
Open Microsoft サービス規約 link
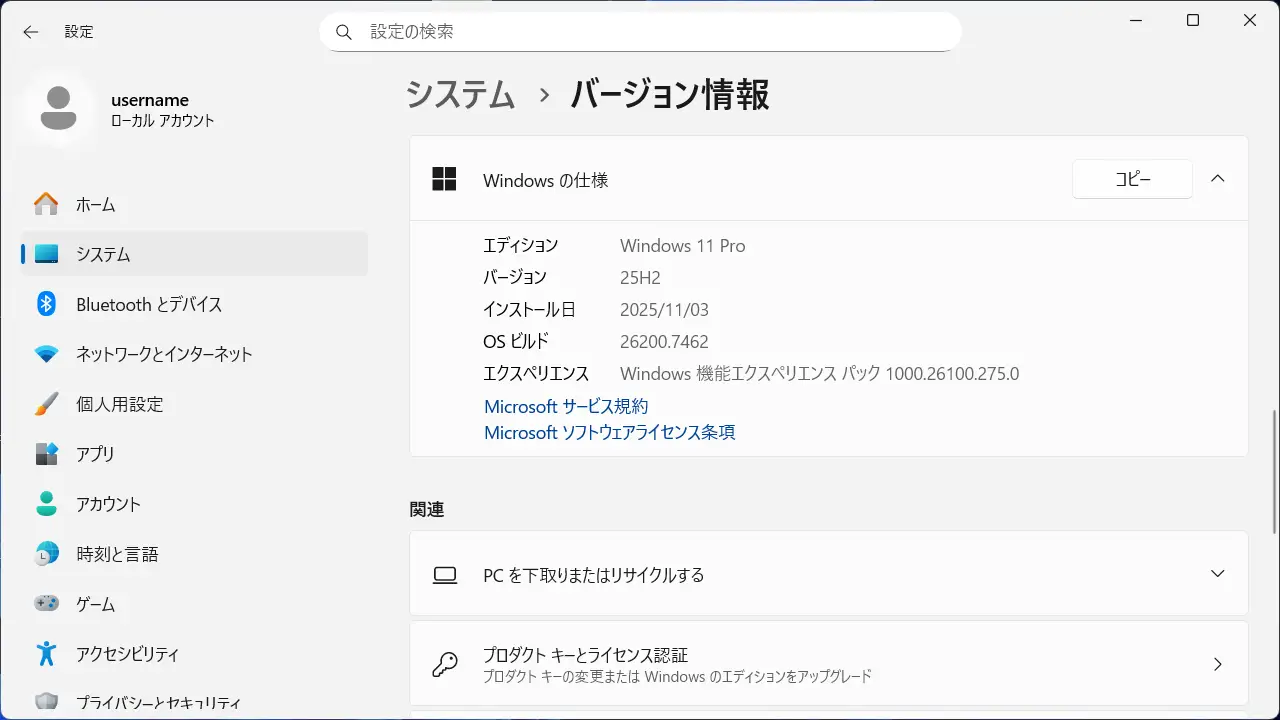pos(566,406)
